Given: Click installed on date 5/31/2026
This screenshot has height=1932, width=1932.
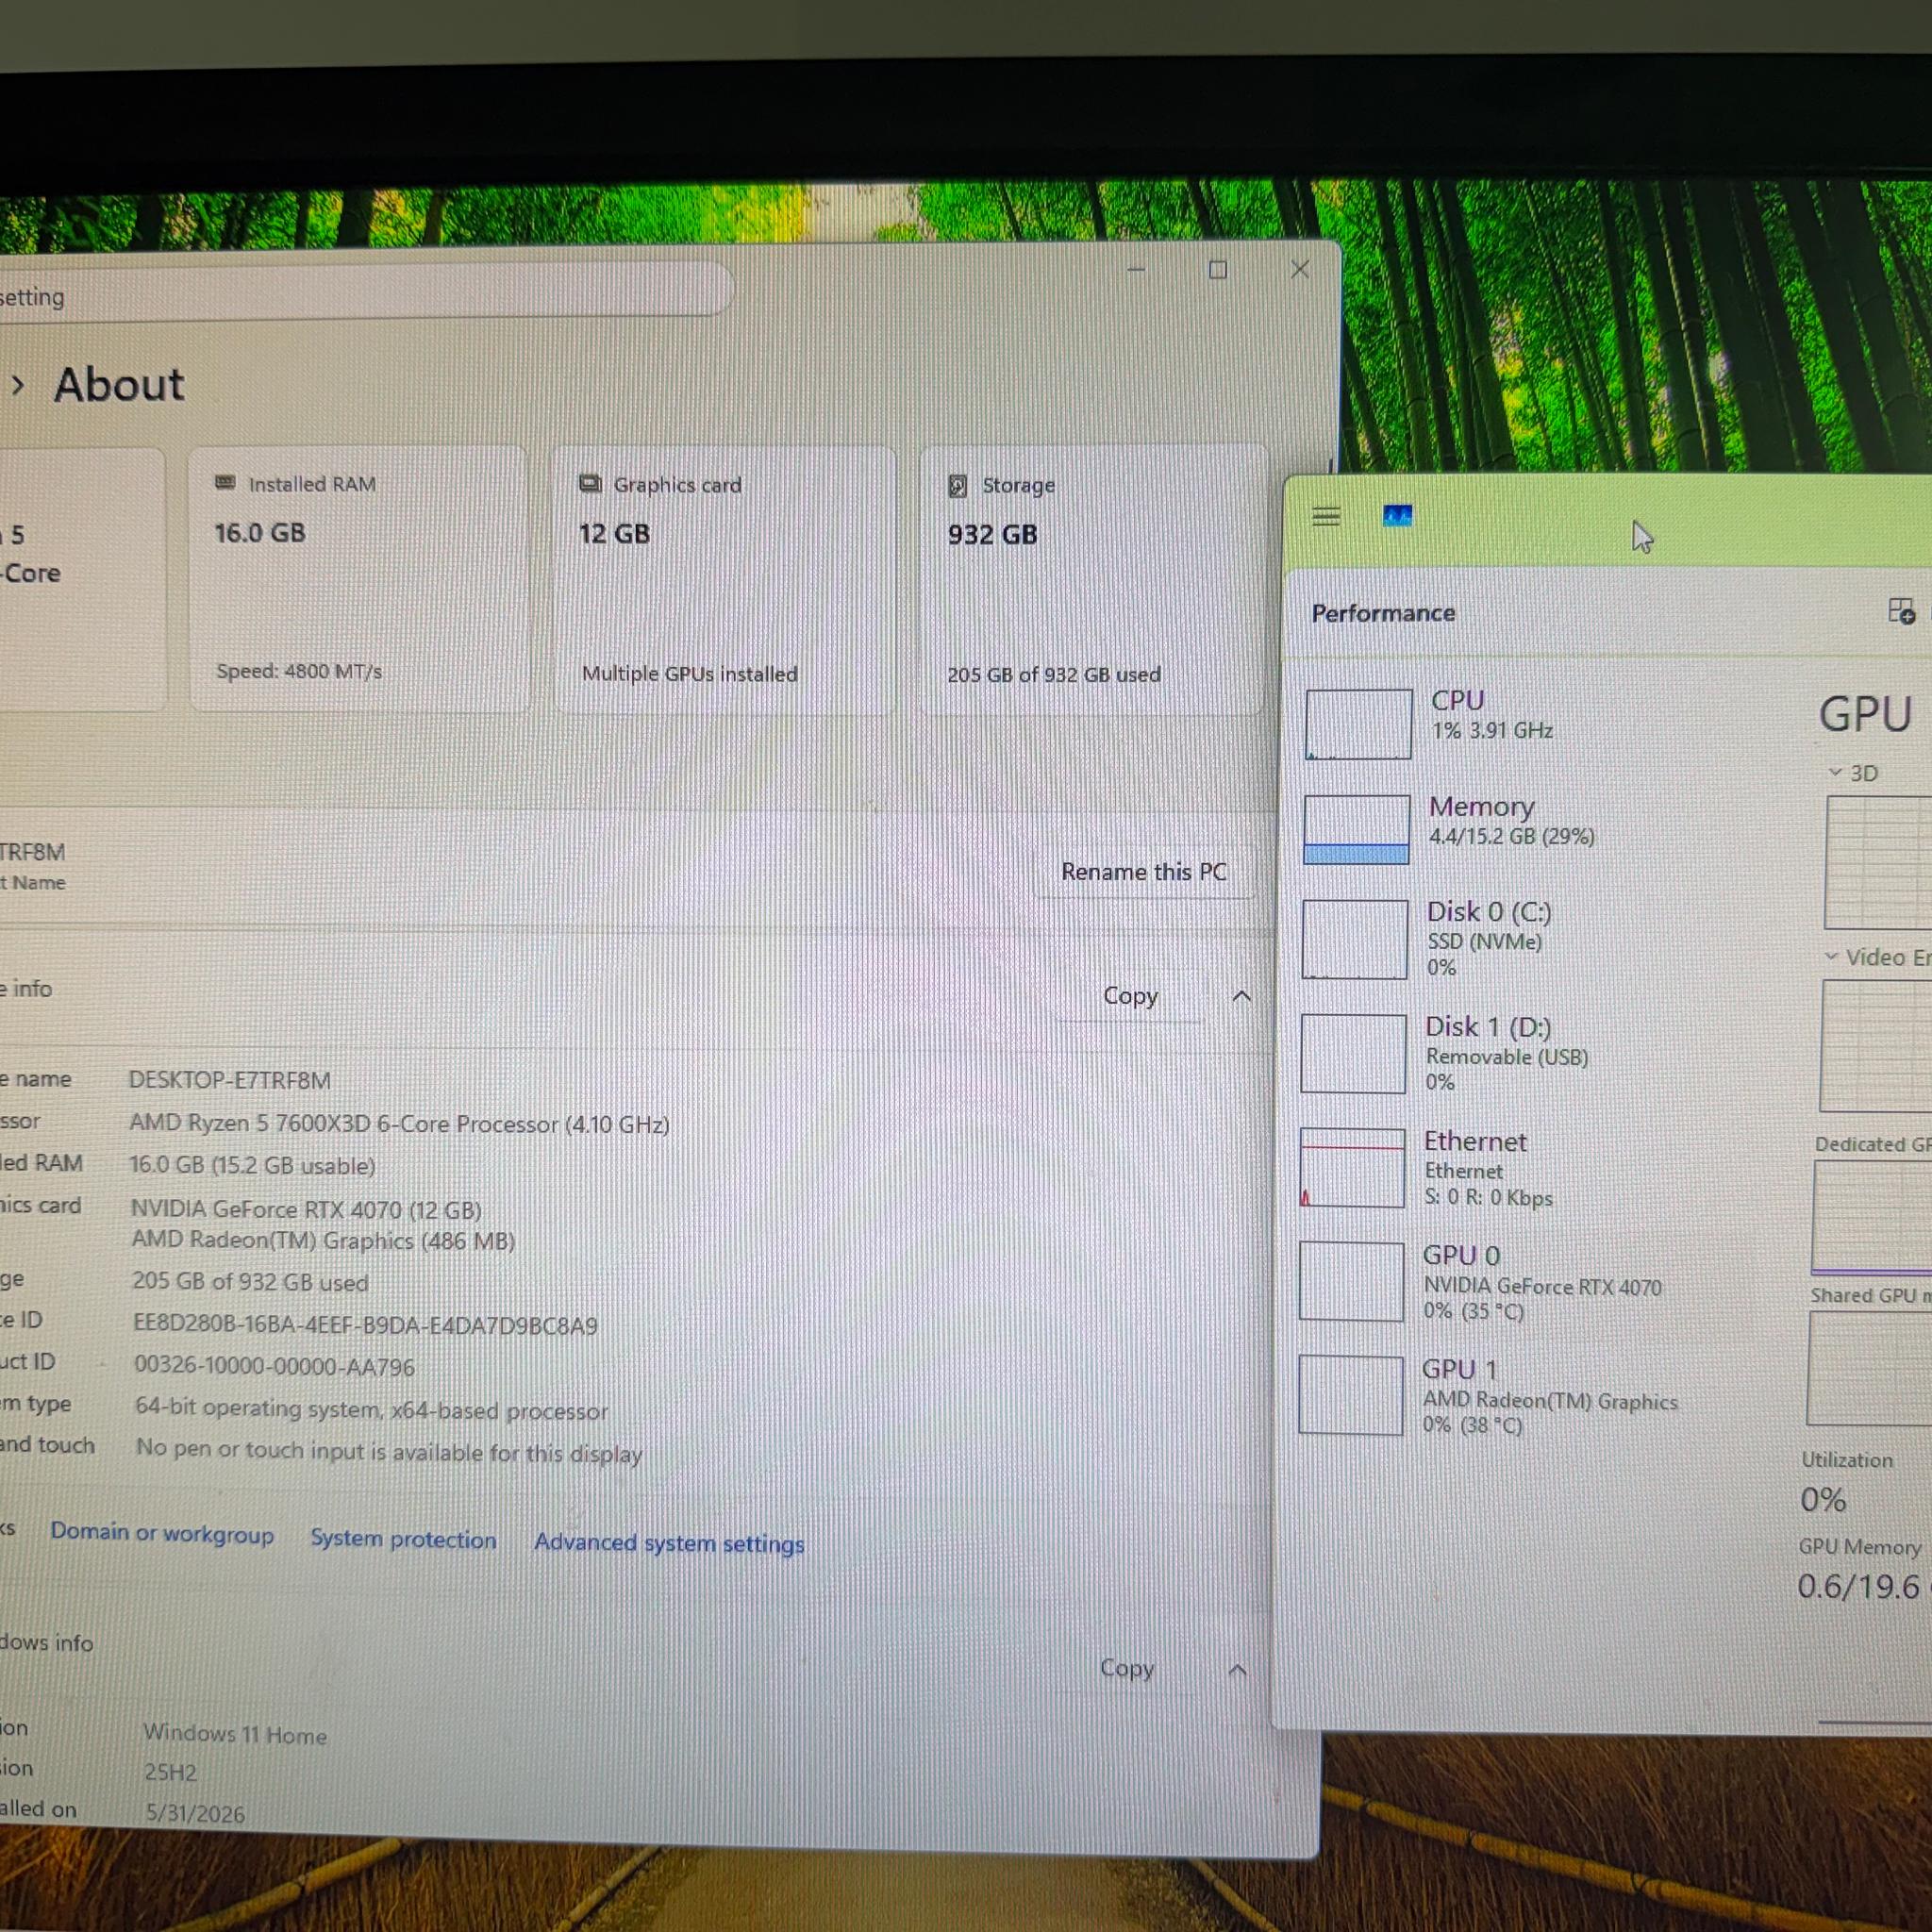Looking at the screenshot, I should pos(195,1814).
